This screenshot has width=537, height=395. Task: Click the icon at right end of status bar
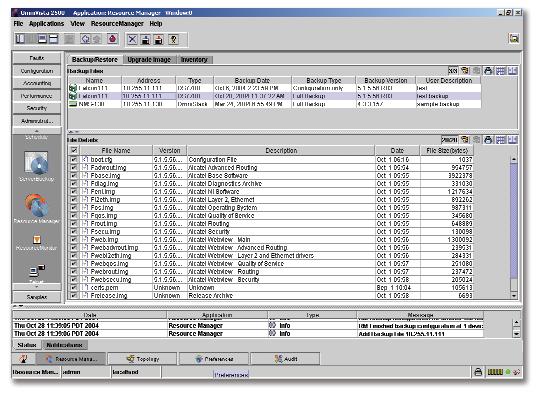pos(516,372)
